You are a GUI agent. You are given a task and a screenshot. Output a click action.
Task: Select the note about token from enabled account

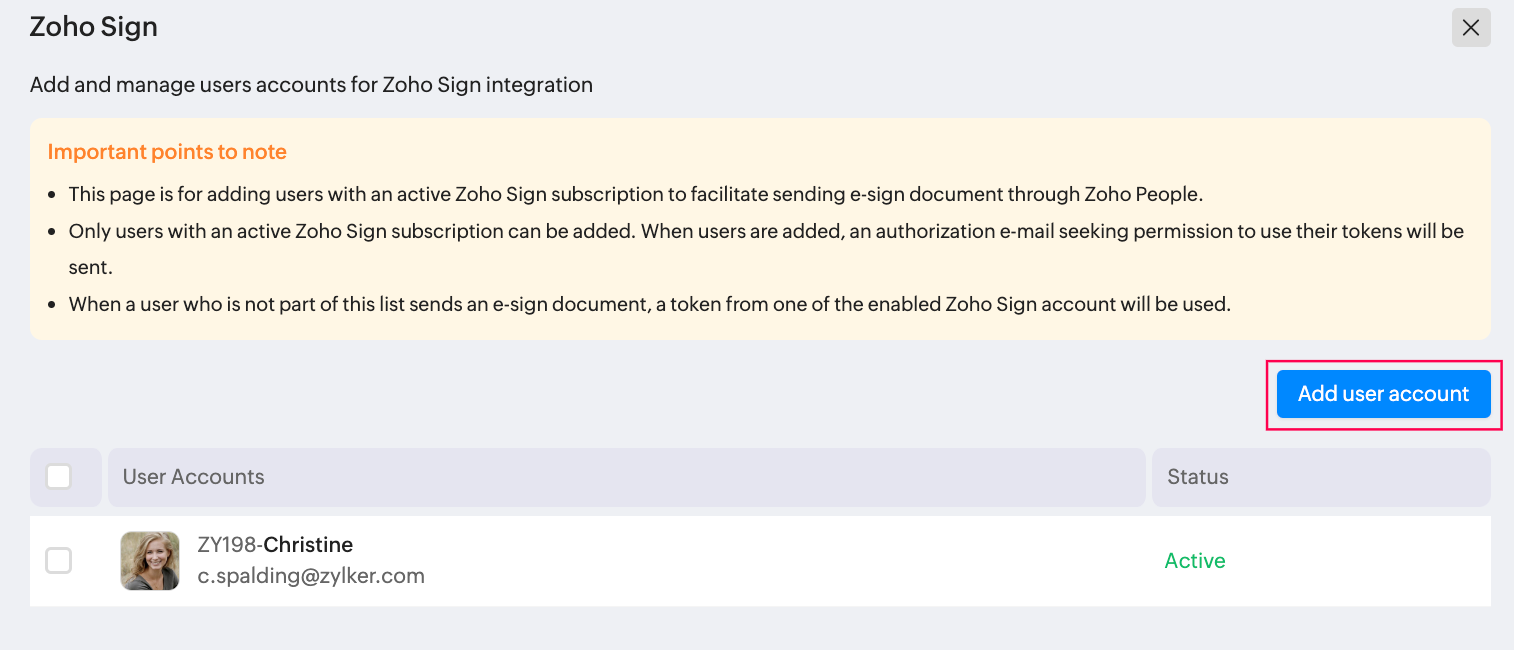[650, 304]
